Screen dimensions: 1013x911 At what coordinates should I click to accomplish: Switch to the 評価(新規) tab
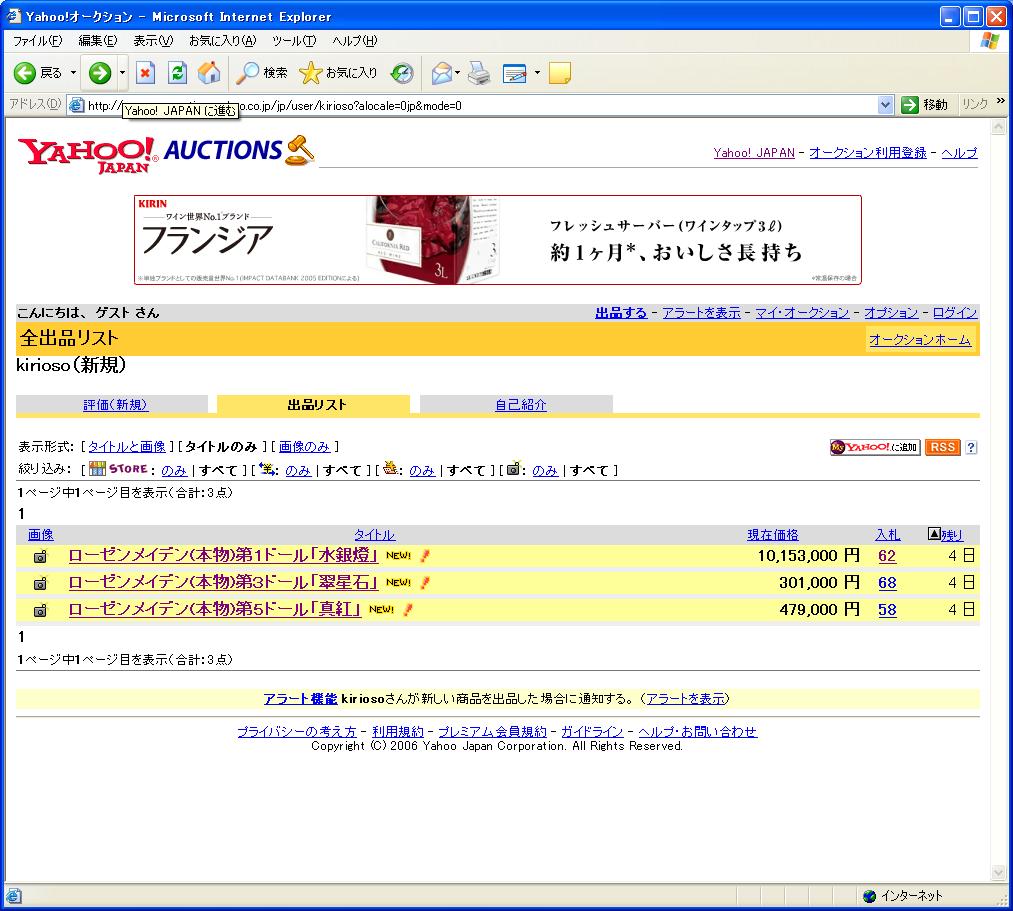click(x=115, y=405)
